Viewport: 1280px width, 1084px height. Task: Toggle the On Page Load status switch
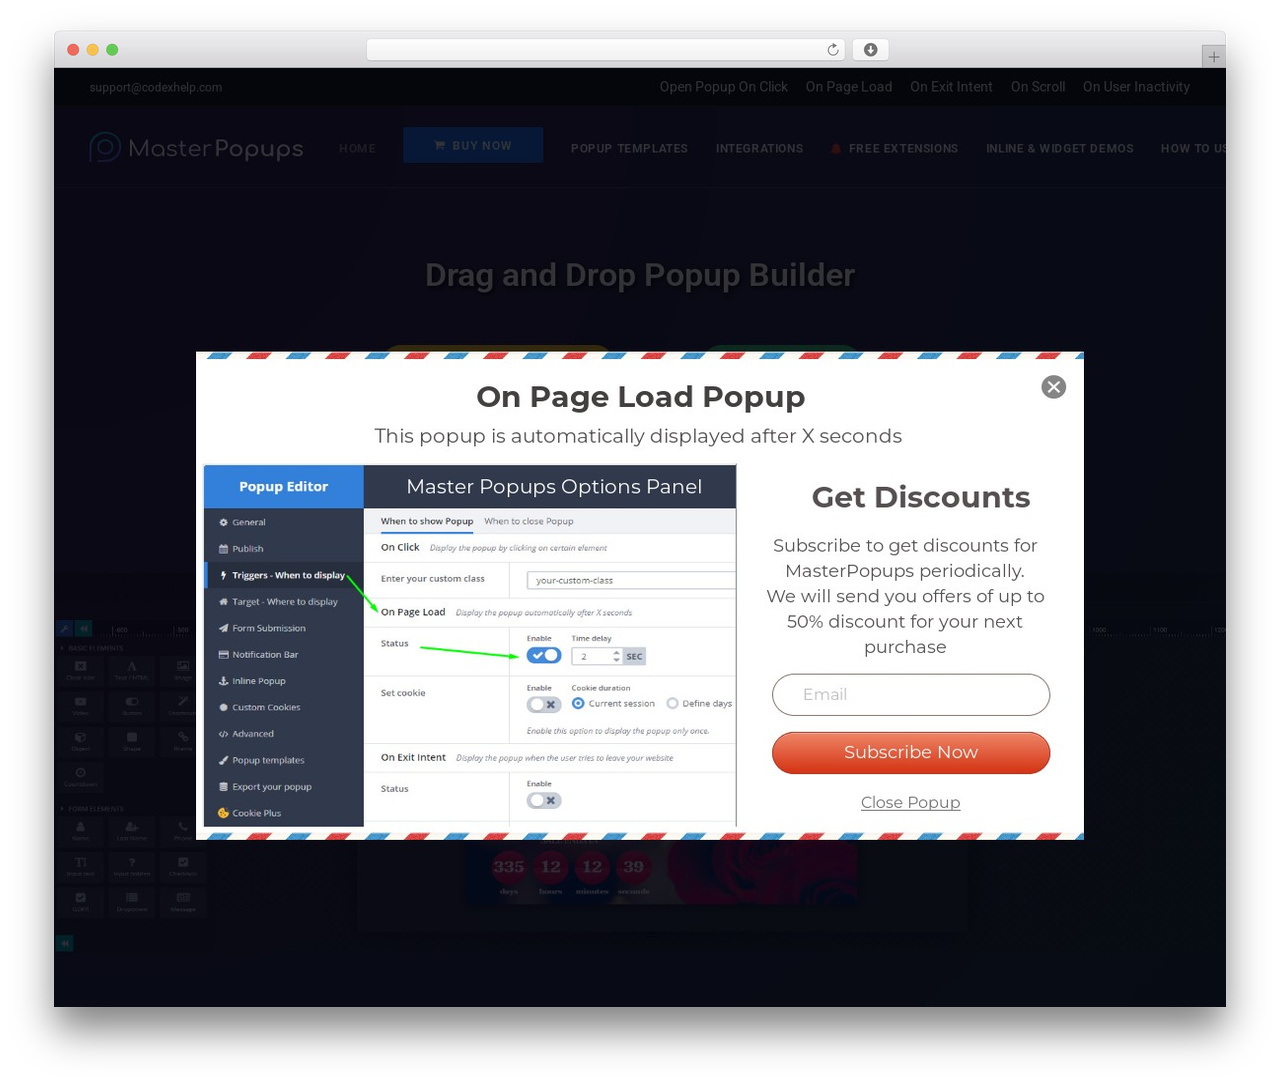tap(544, 655)
